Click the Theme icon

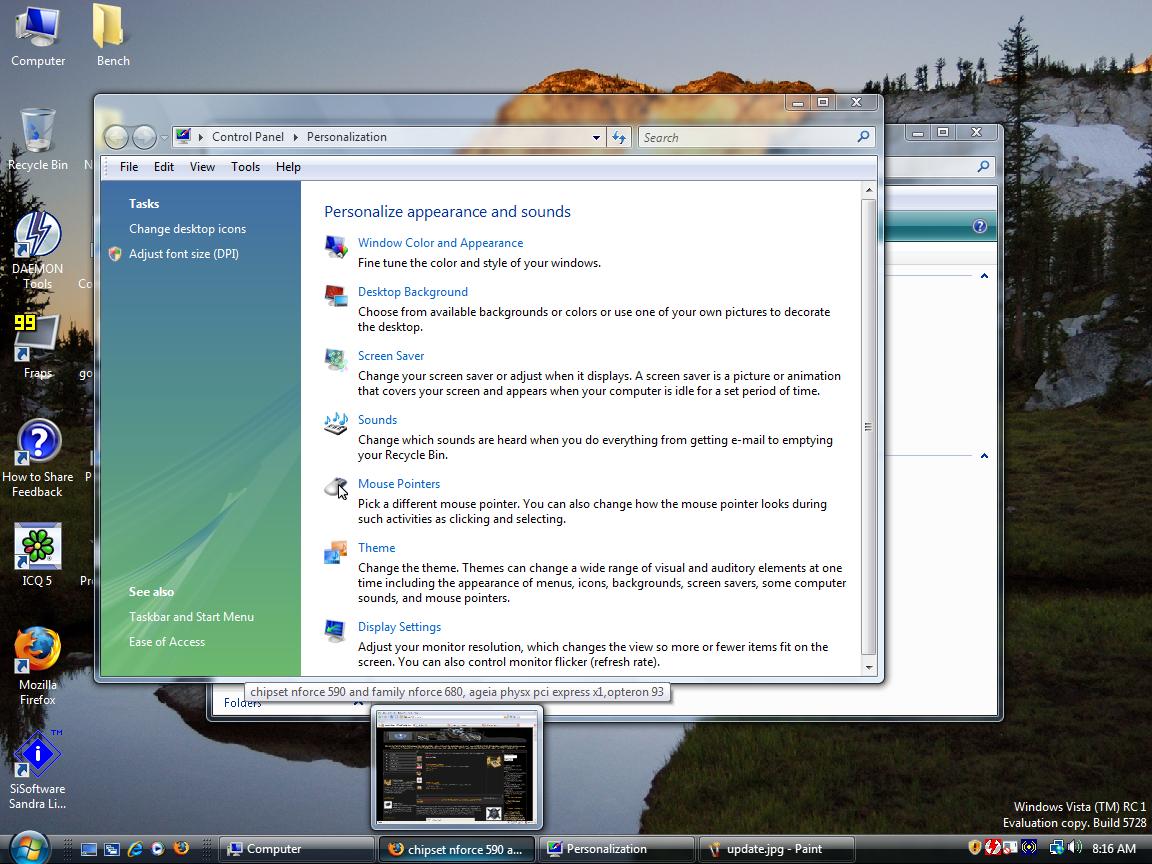336,552
